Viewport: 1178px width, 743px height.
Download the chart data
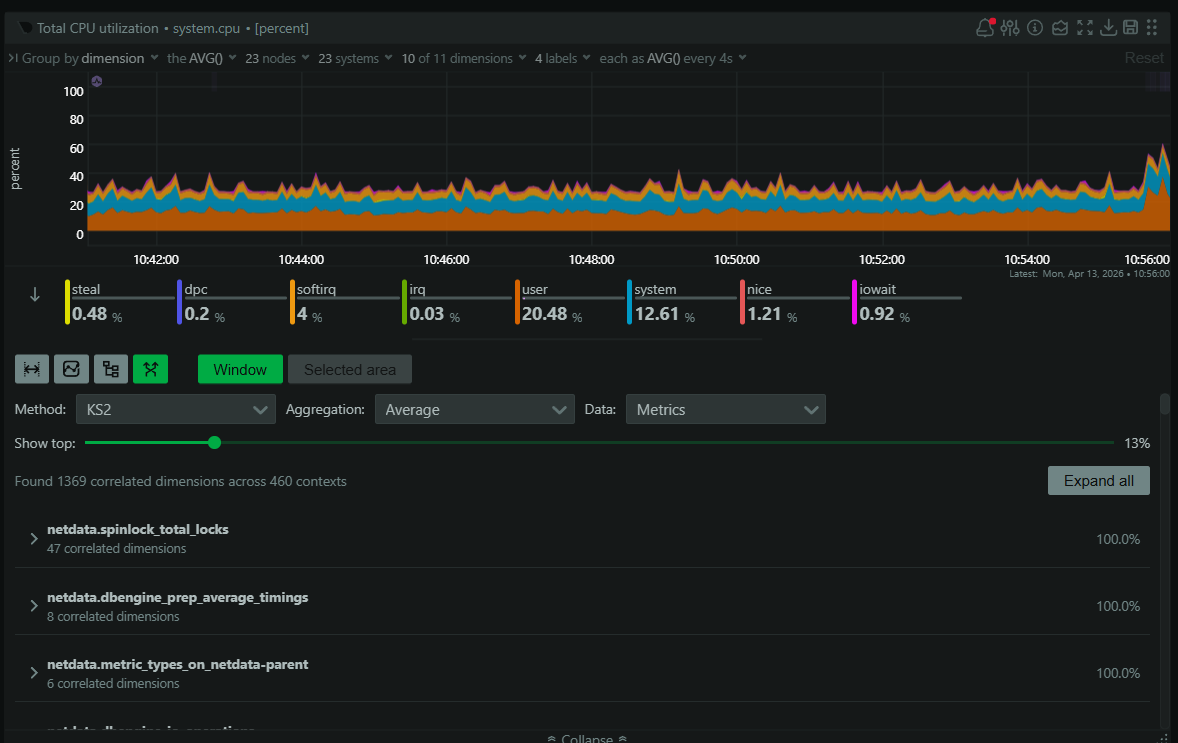(x=1109, y=28)
